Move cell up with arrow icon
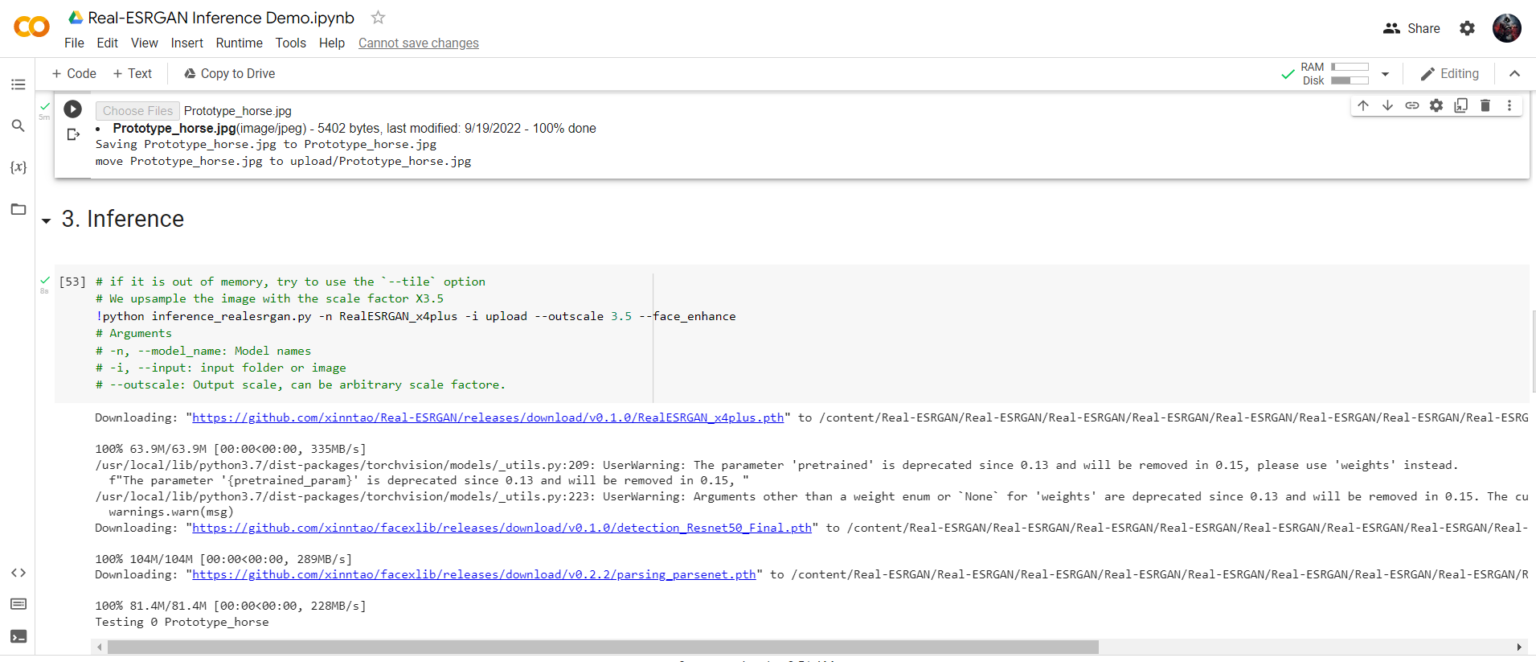The image size is (1536, 662). point(1363,106)
